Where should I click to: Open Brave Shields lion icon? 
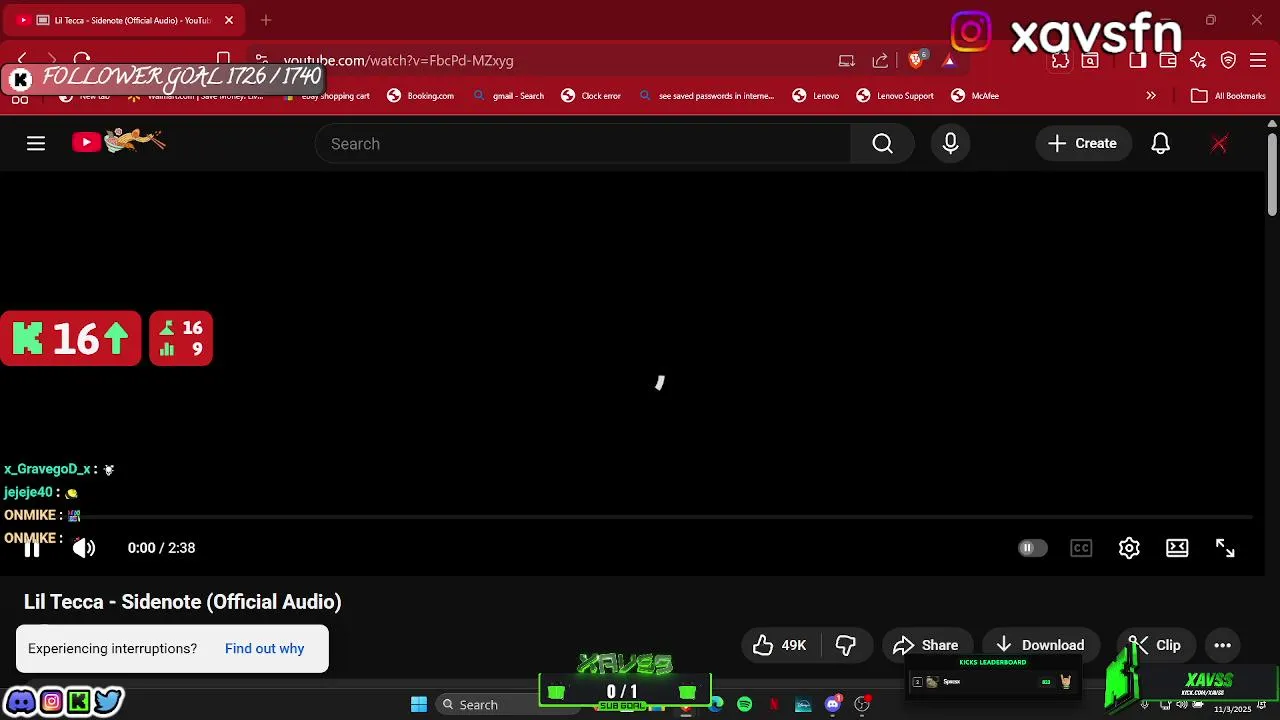coord(915,61)
